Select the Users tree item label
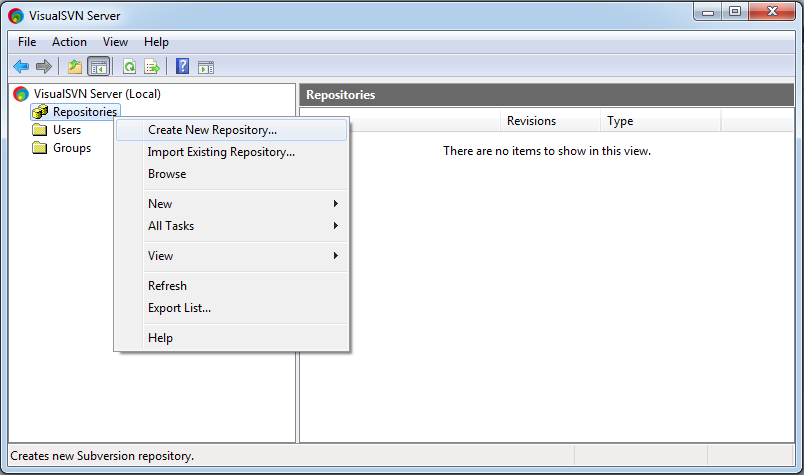 coord(67,130)
